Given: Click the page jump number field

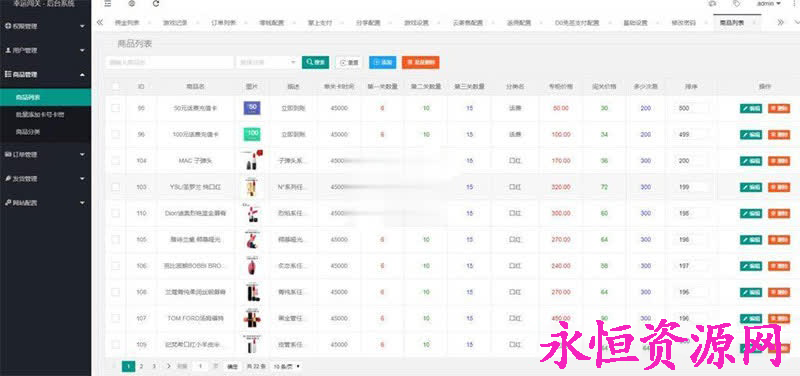Looking at the screenshot, I should coord(201,366).
